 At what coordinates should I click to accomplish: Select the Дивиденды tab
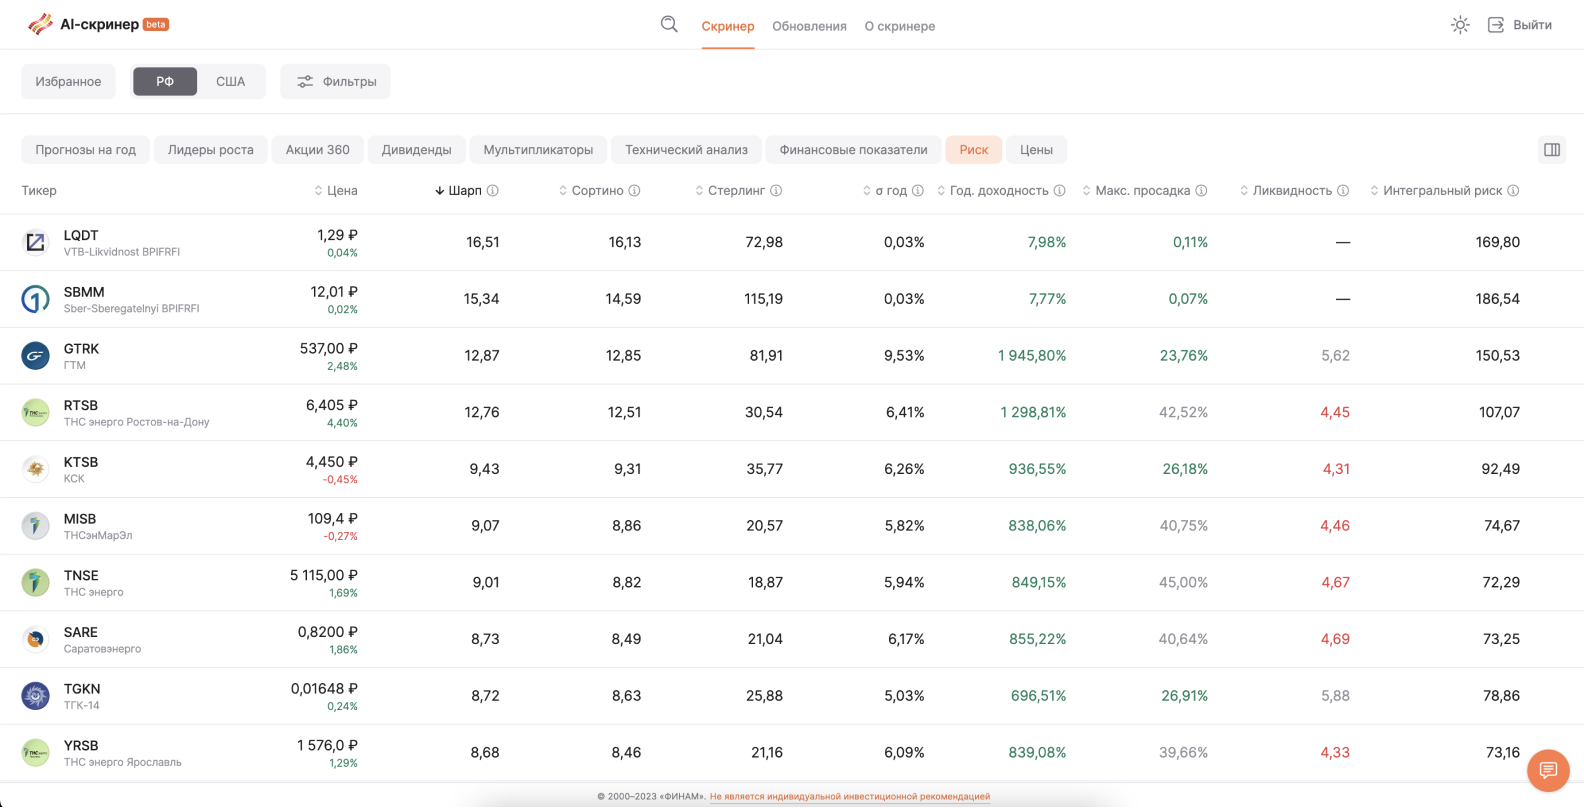pos(417,150)
